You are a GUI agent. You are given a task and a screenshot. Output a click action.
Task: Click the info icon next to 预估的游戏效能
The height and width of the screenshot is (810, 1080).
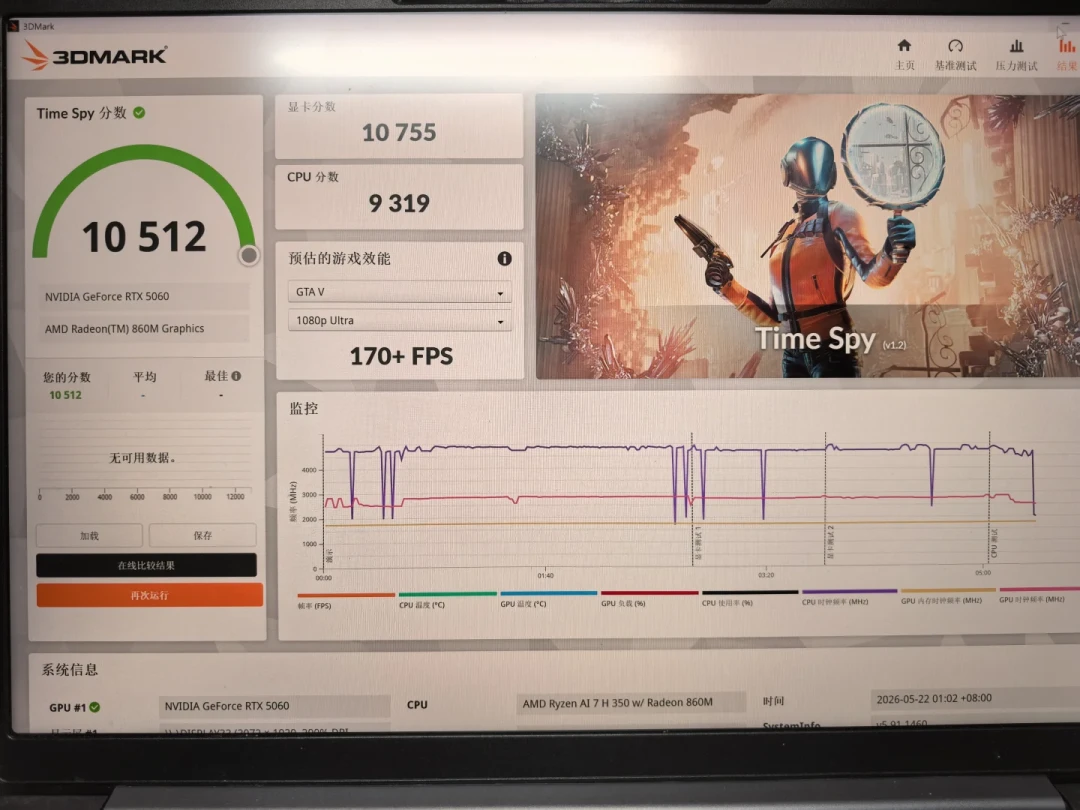coord(504,258)
